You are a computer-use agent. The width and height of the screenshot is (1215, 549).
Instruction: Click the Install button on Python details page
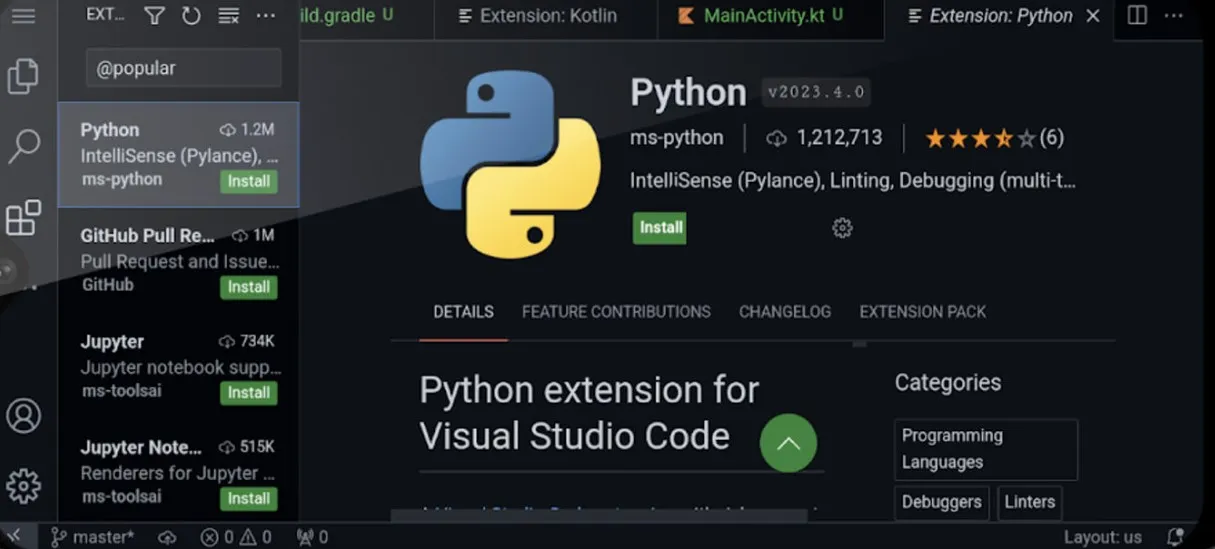[660, 227]
